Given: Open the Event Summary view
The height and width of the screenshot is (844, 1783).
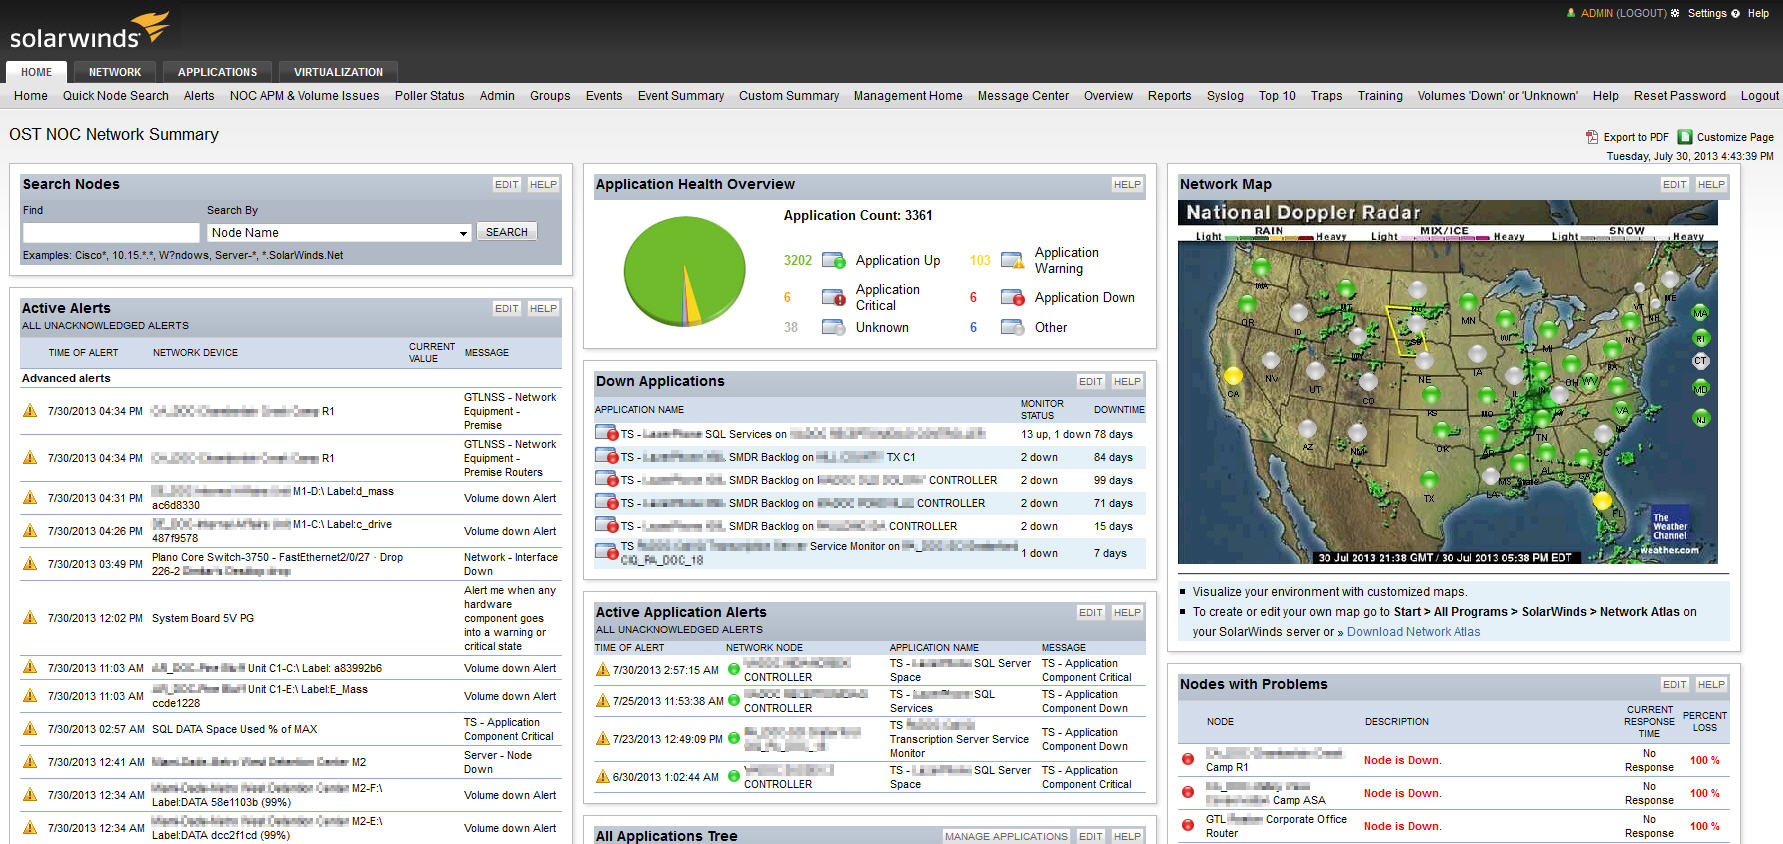Looking at the screenshot, I should (681, 96).
